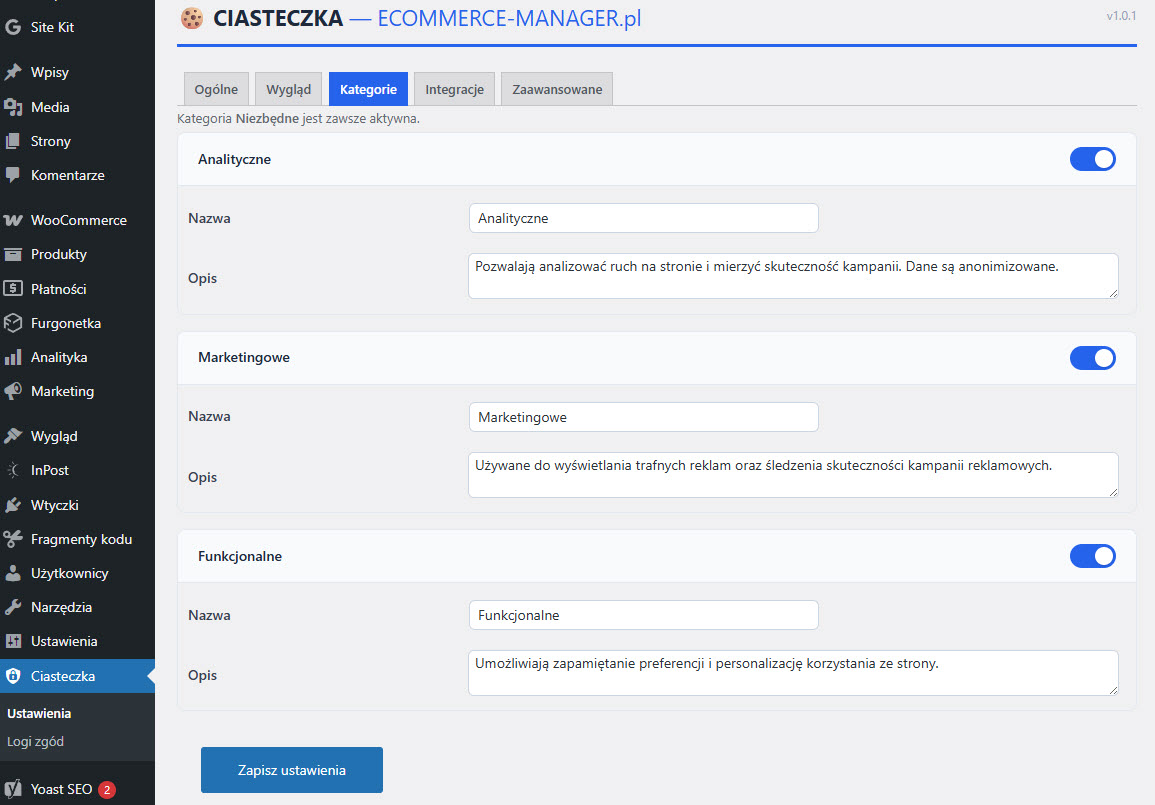Open Furgonetka box icon in sidebar
The width and height of the screenshot is (1155, 805).
tap(13, 323)
